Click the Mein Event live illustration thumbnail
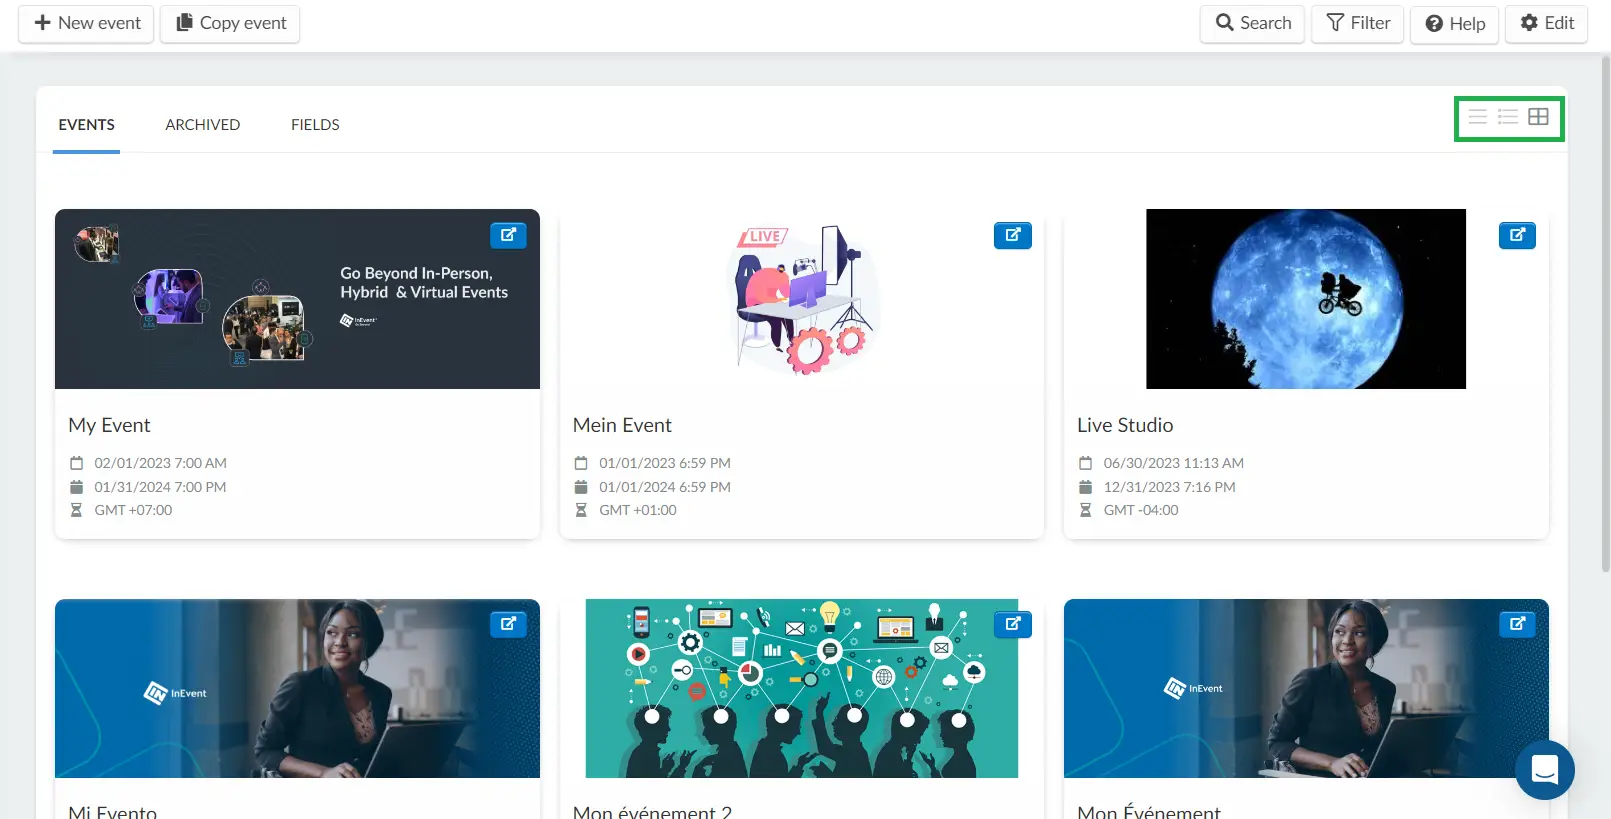 [802, 299]
